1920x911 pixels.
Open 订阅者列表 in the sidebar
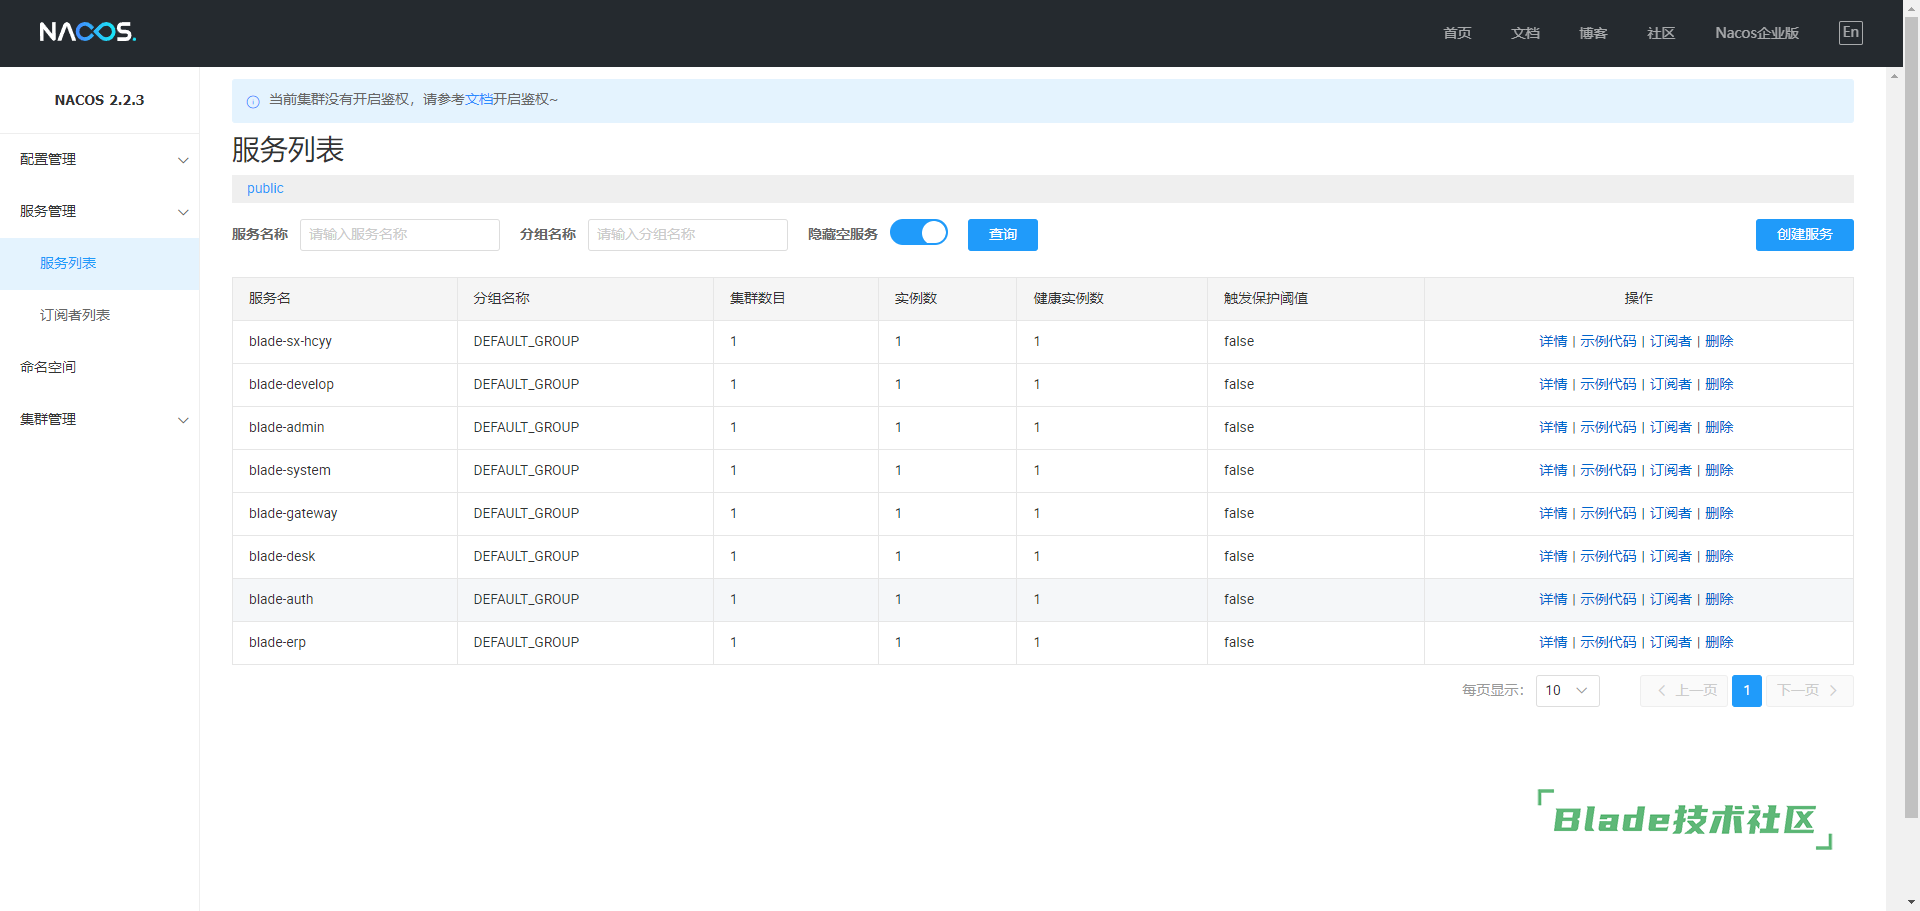100,316
